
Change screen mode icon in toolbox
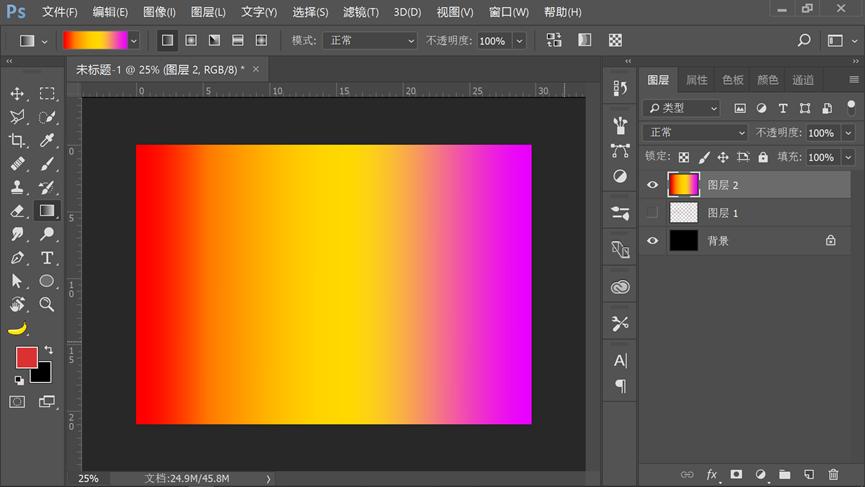click(x=47, y=402)
